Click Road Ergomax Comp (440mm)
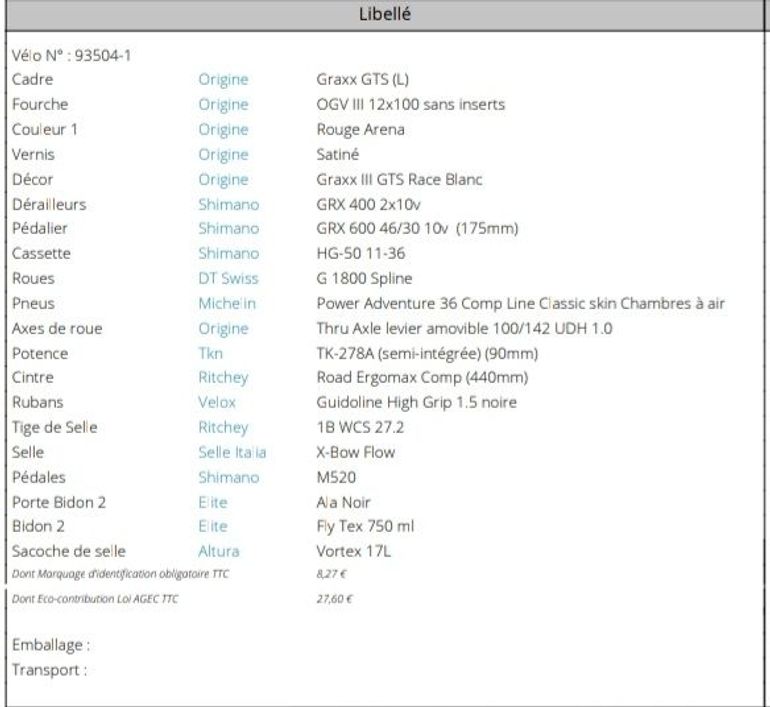The width and height of the screenshot is (770, 707). 422,378
